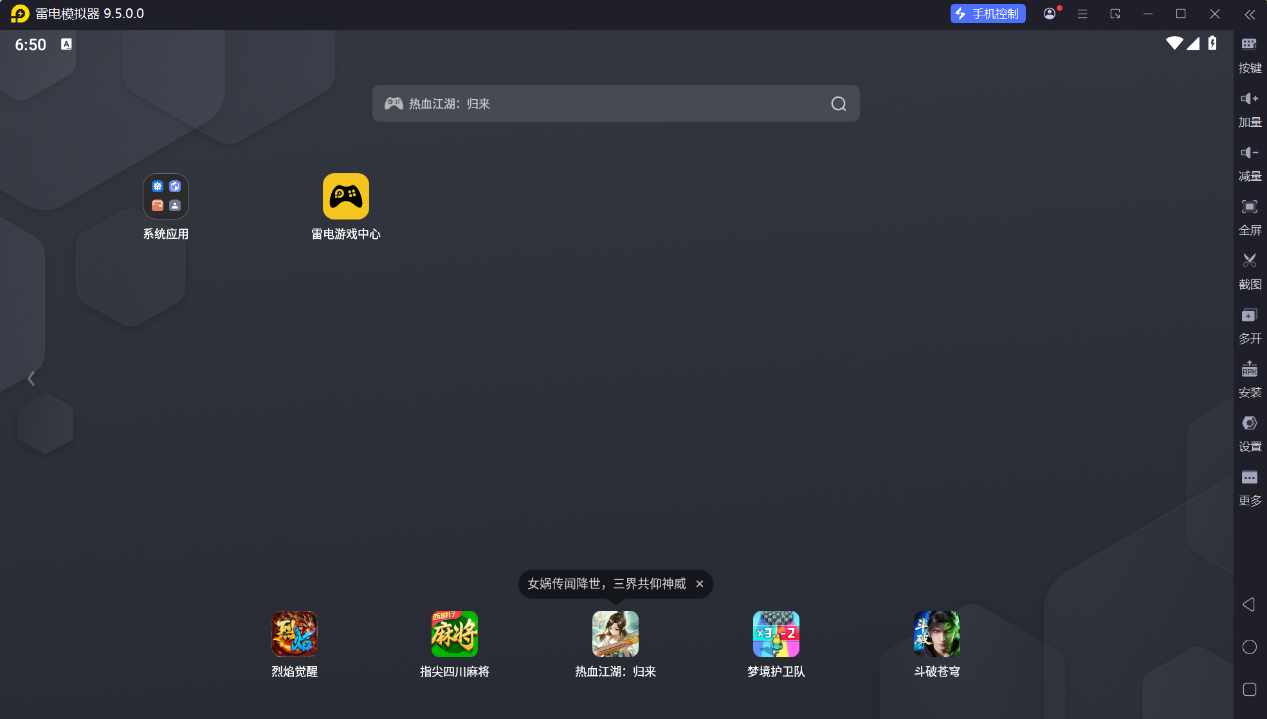This screenshot has width=1267, height=719.
Task: Enter 全屏 fullscreen mode
Action: coord(1250,217)
